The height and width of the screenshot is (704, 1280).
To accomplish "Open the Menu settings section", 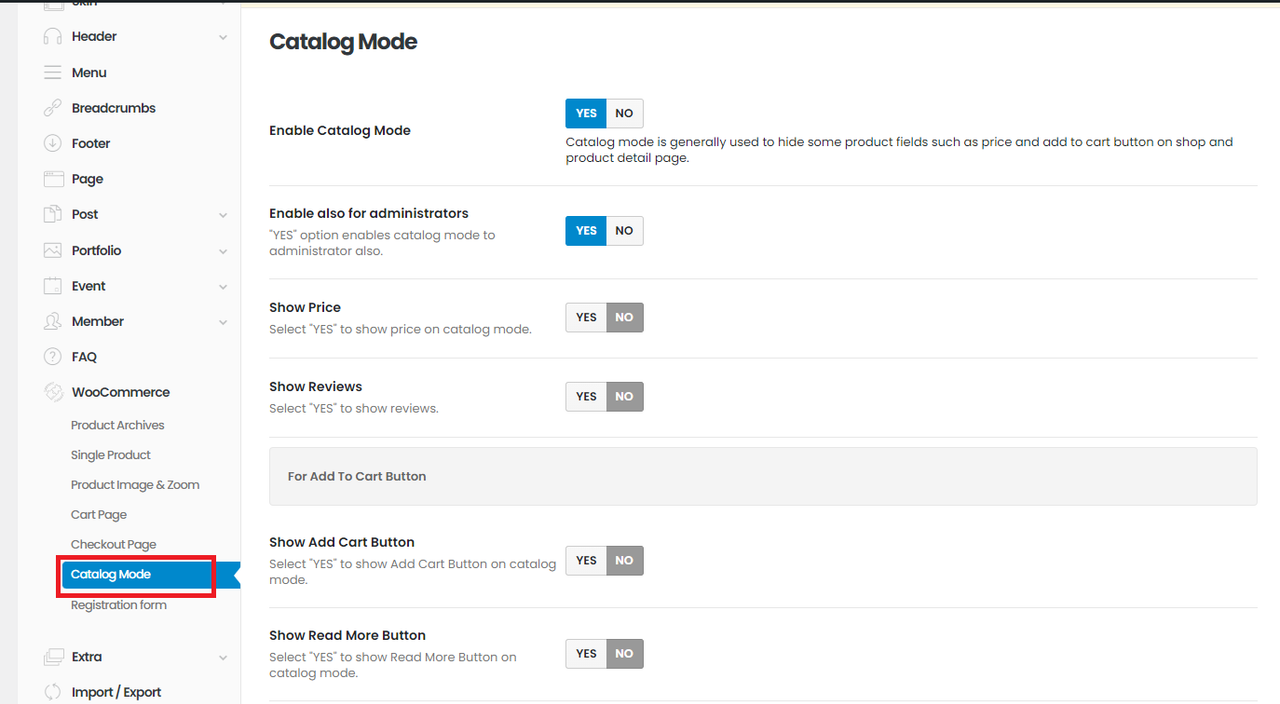I will (x=89, y=72).
